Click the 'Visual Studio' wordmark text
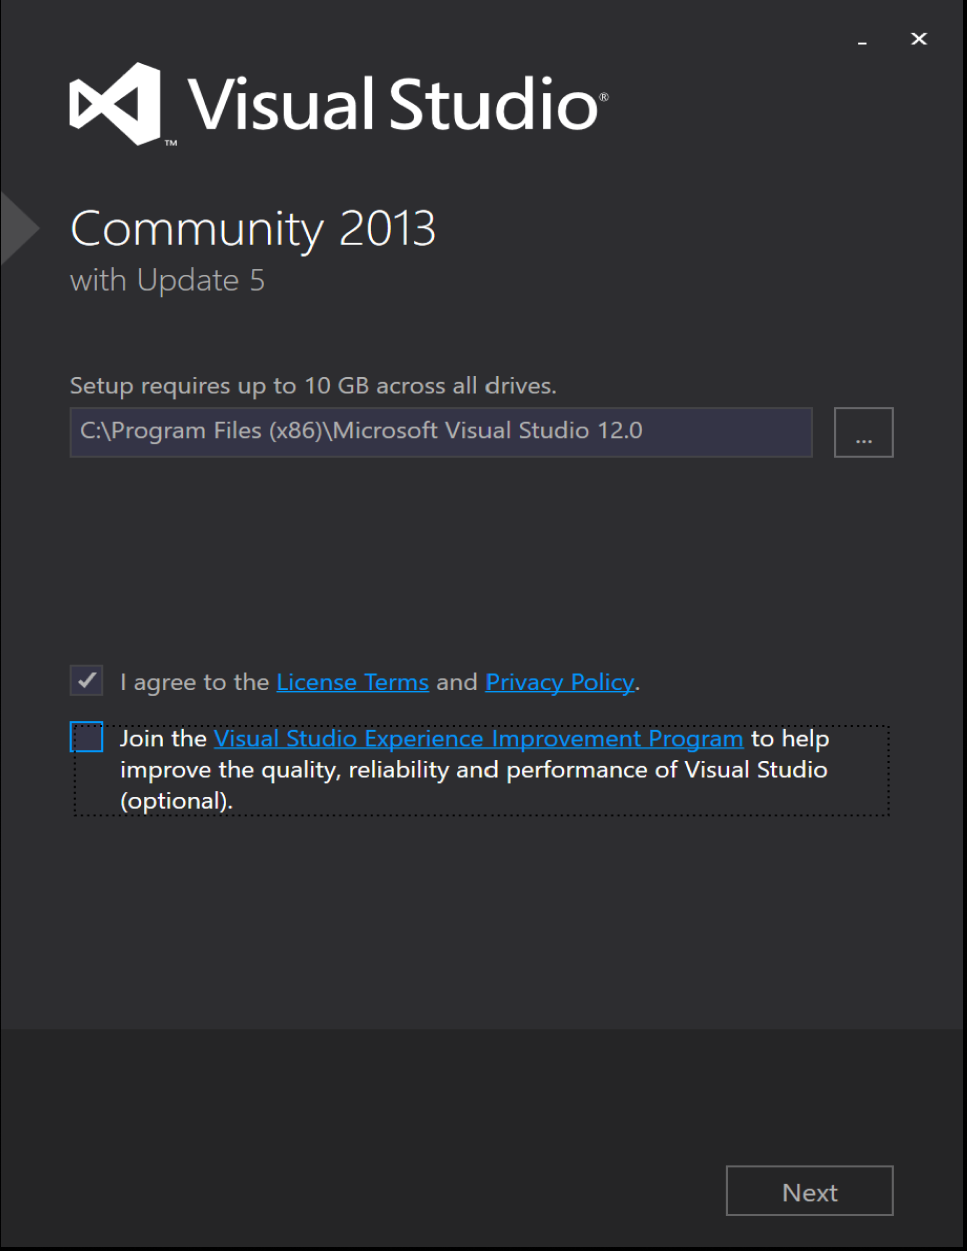Image resolution: width=967 pixels, height=1251 pixels. 394,105
